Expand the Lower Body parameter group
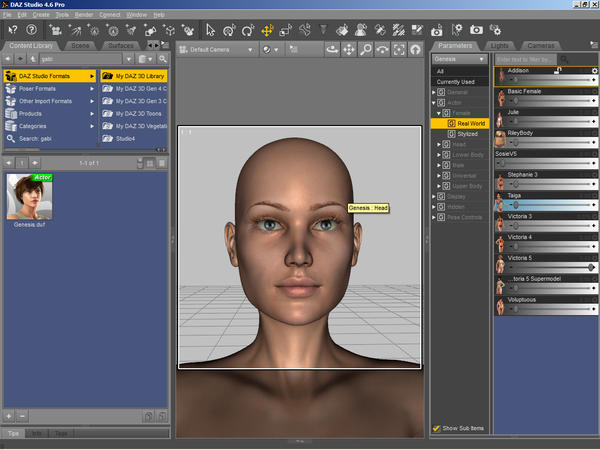Viewport: 600px width, 450px height. click(439, 155)
